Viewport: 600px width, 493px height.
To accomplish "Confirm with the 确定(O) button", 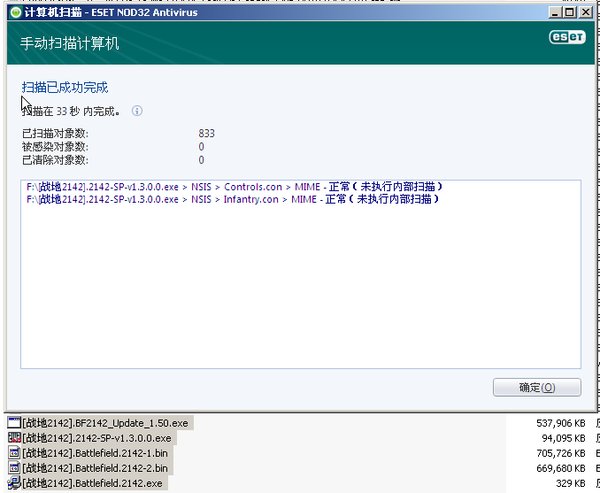I will pyautogui.click(x=537, y=387).
